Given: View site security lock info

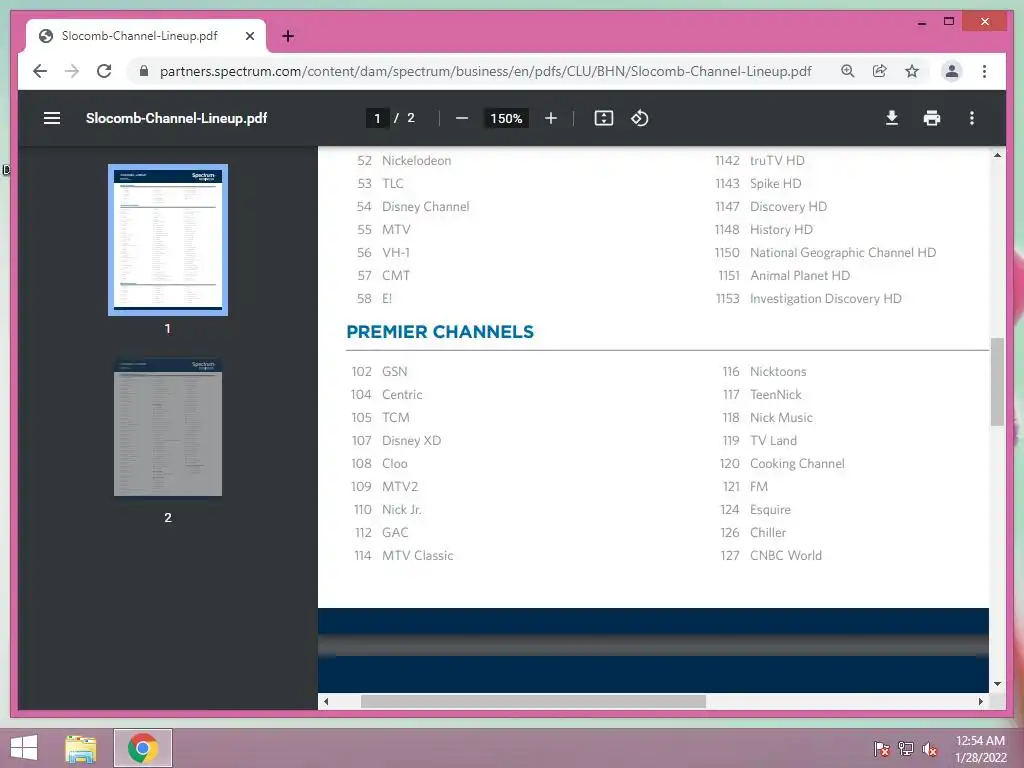Looking at the screenshot, I should point(144,71).
